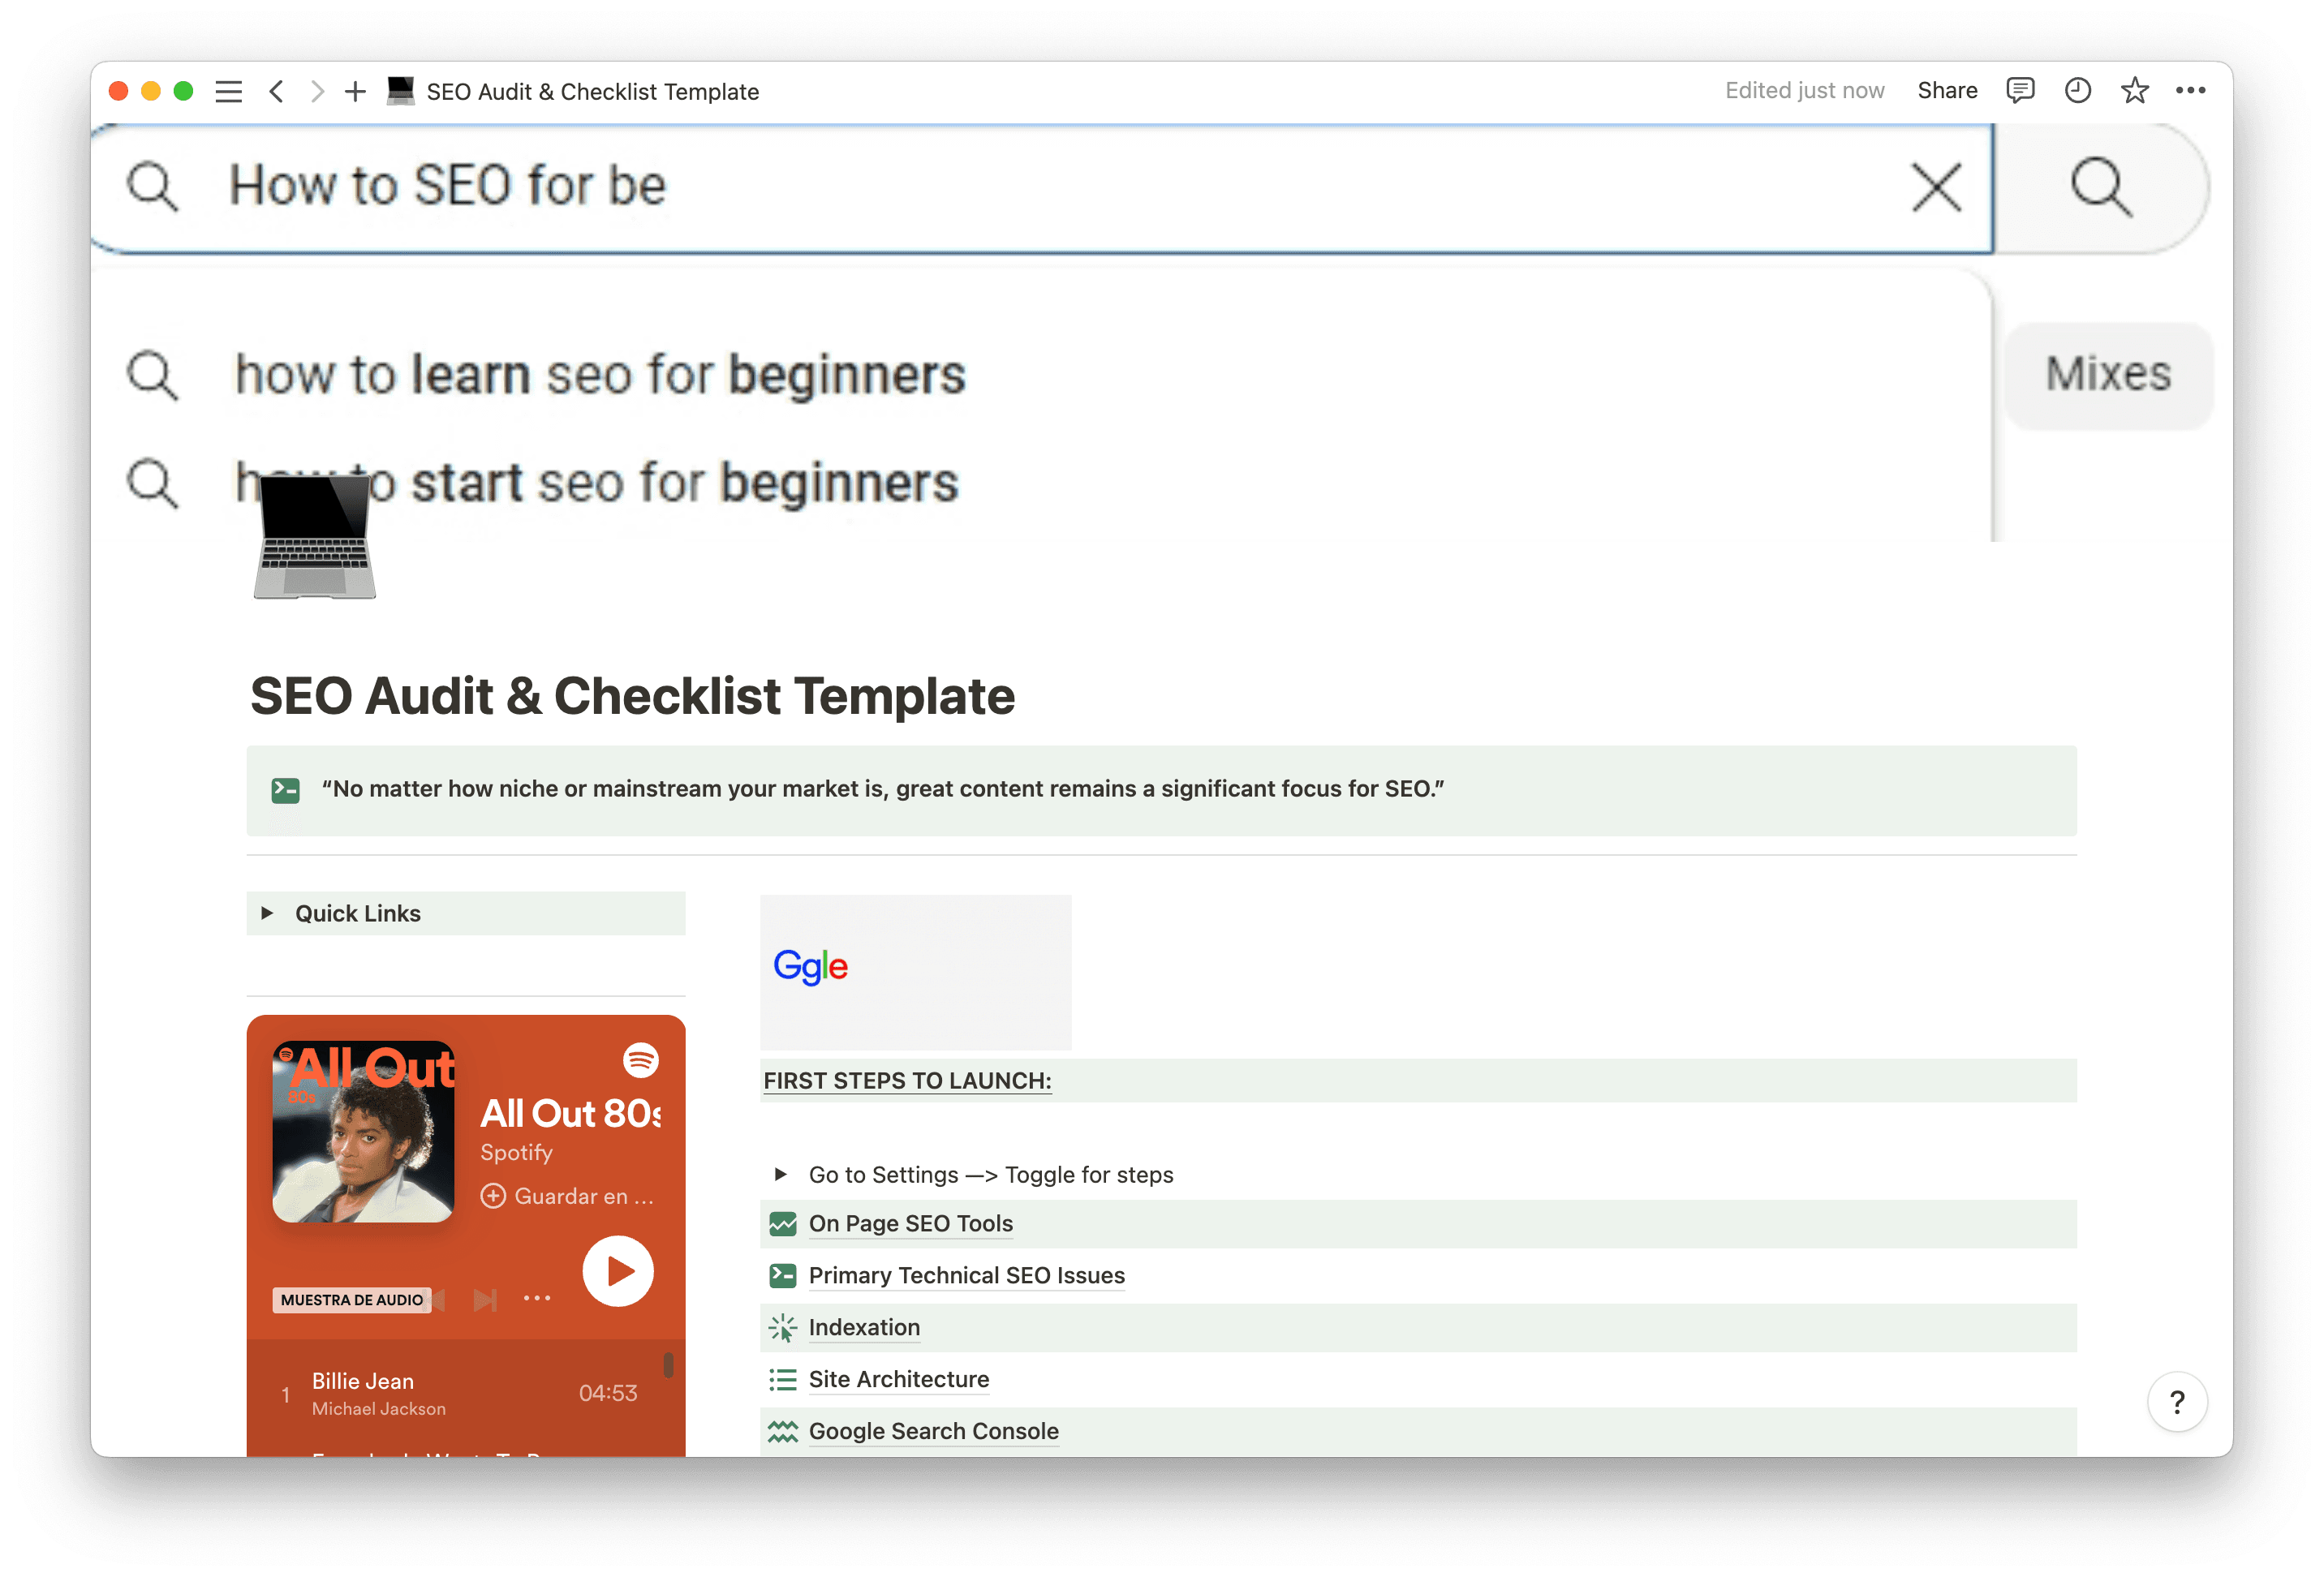Clear the search field with the X
This screenshot has width=2324, height=1577.
click(x=1935, y=187)
